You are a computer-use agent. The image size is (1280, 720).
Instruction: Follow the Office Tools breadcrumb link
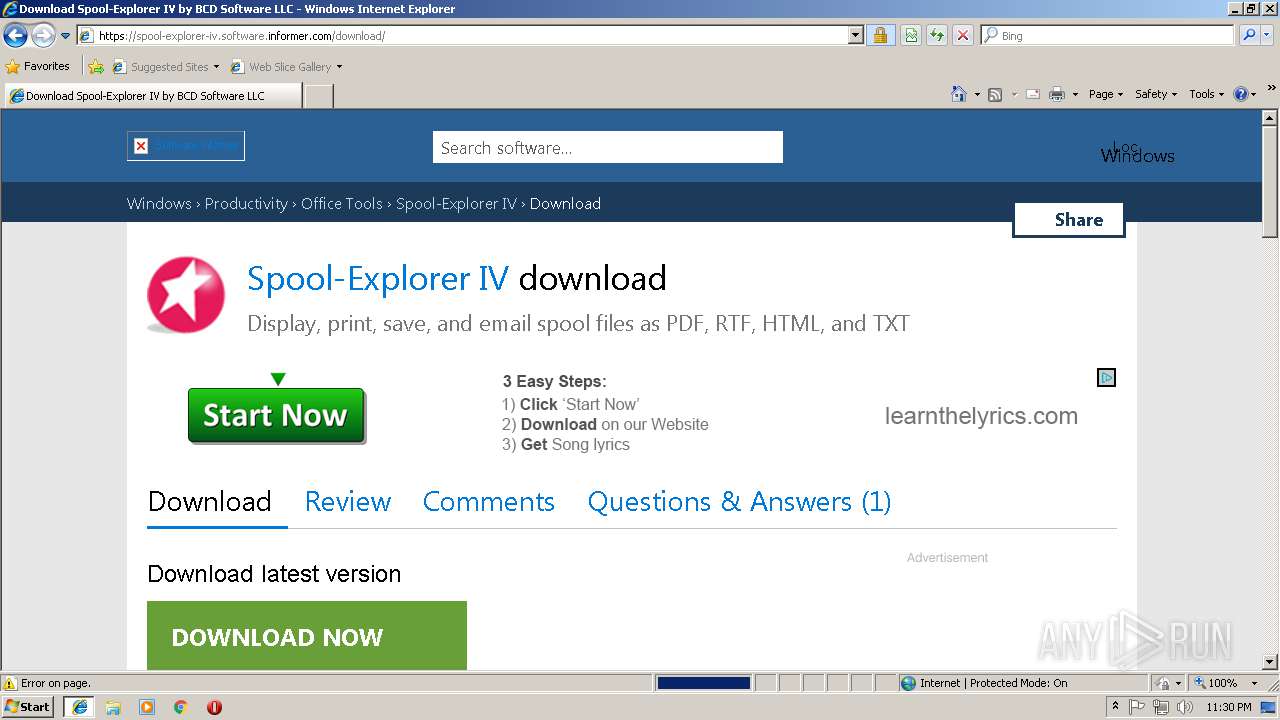(x=342, y=203)
